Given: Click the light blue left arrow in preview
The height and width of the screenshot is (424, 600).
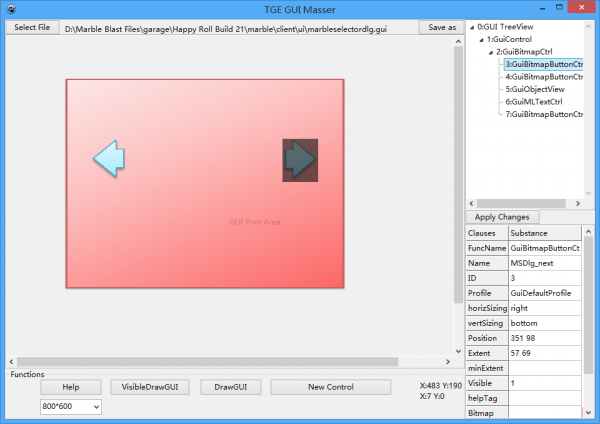Looking at the screenshot, I should (108, 158).
